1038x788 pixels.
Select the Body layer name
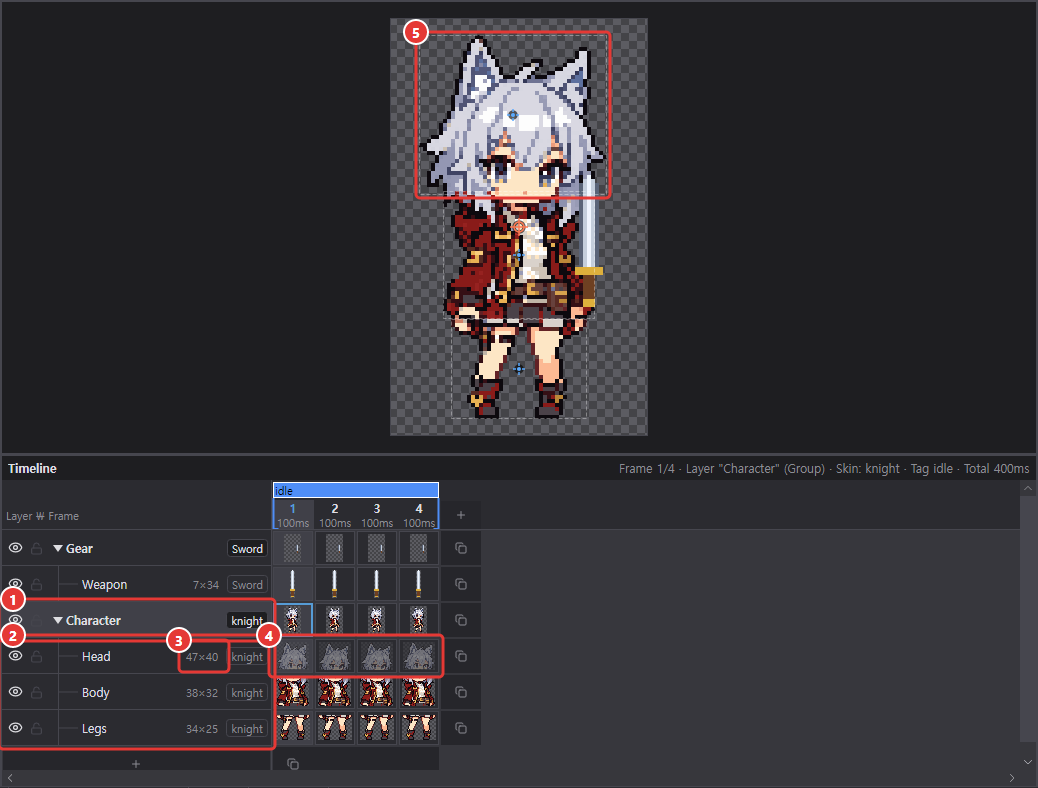point(95,693)
